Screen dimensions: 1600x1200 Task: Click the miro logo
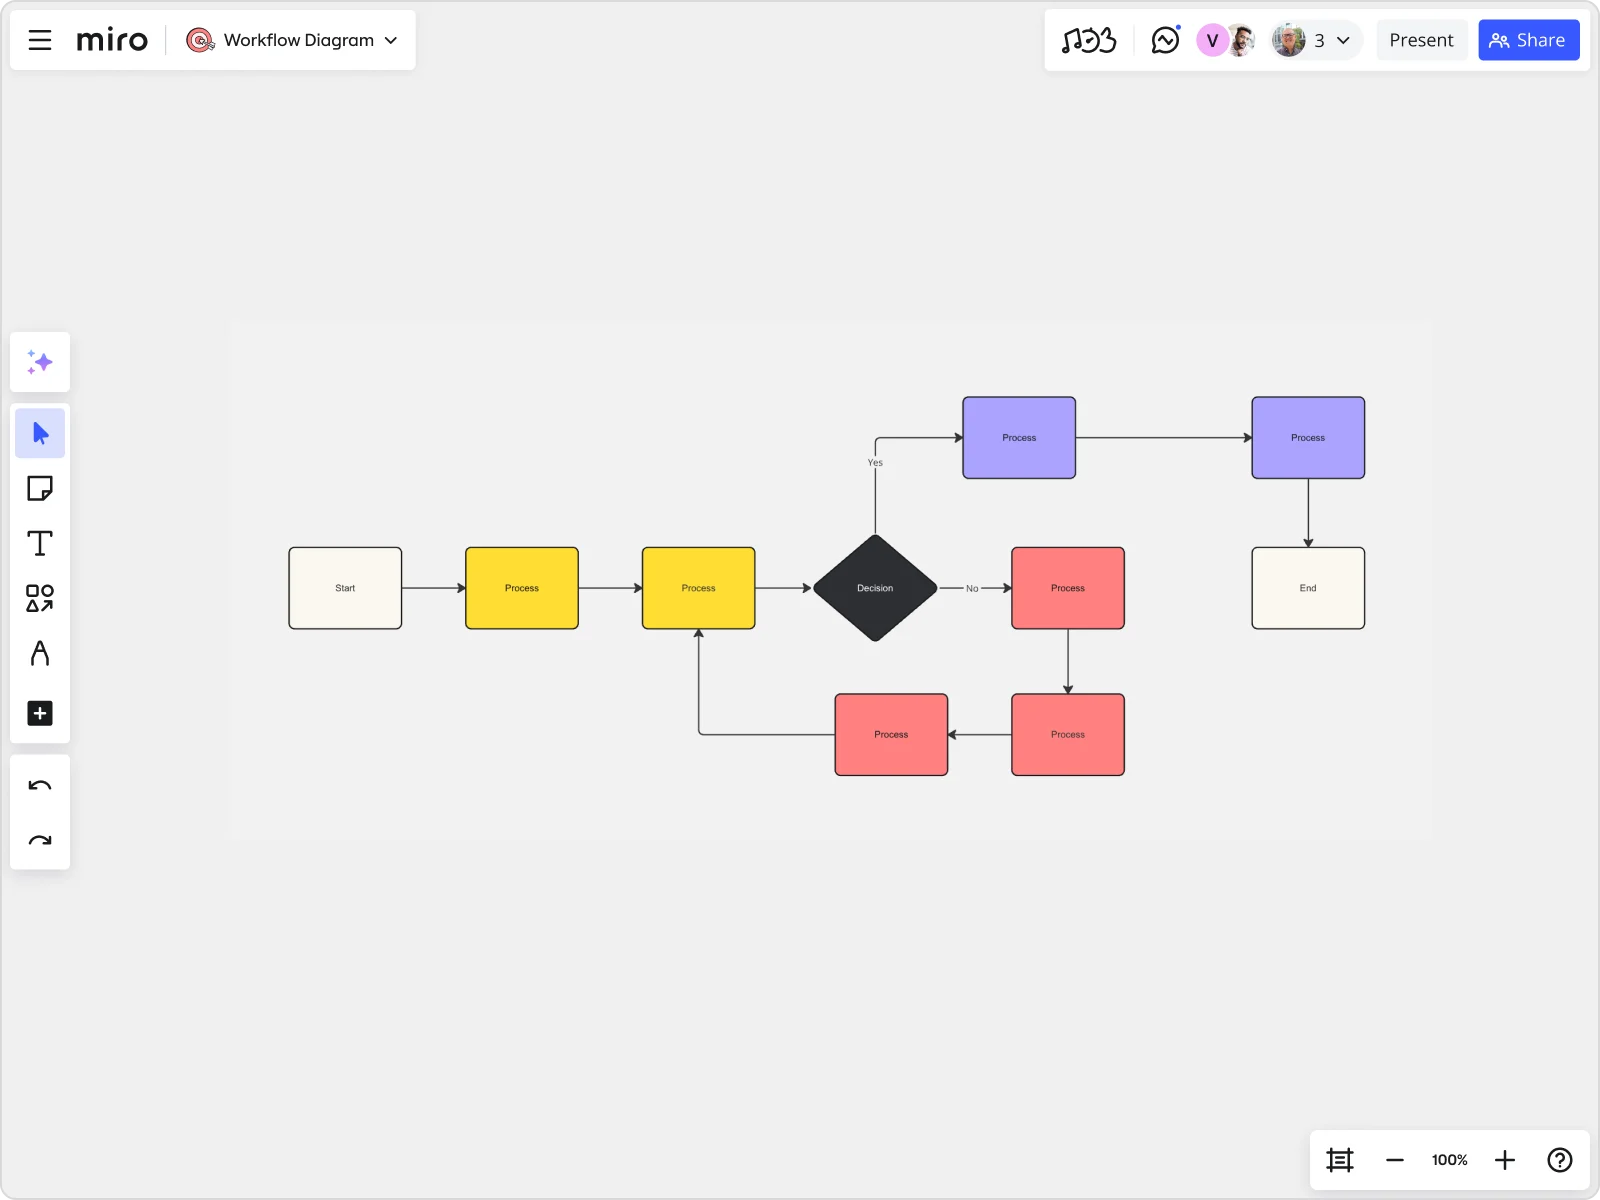(111, 40)
